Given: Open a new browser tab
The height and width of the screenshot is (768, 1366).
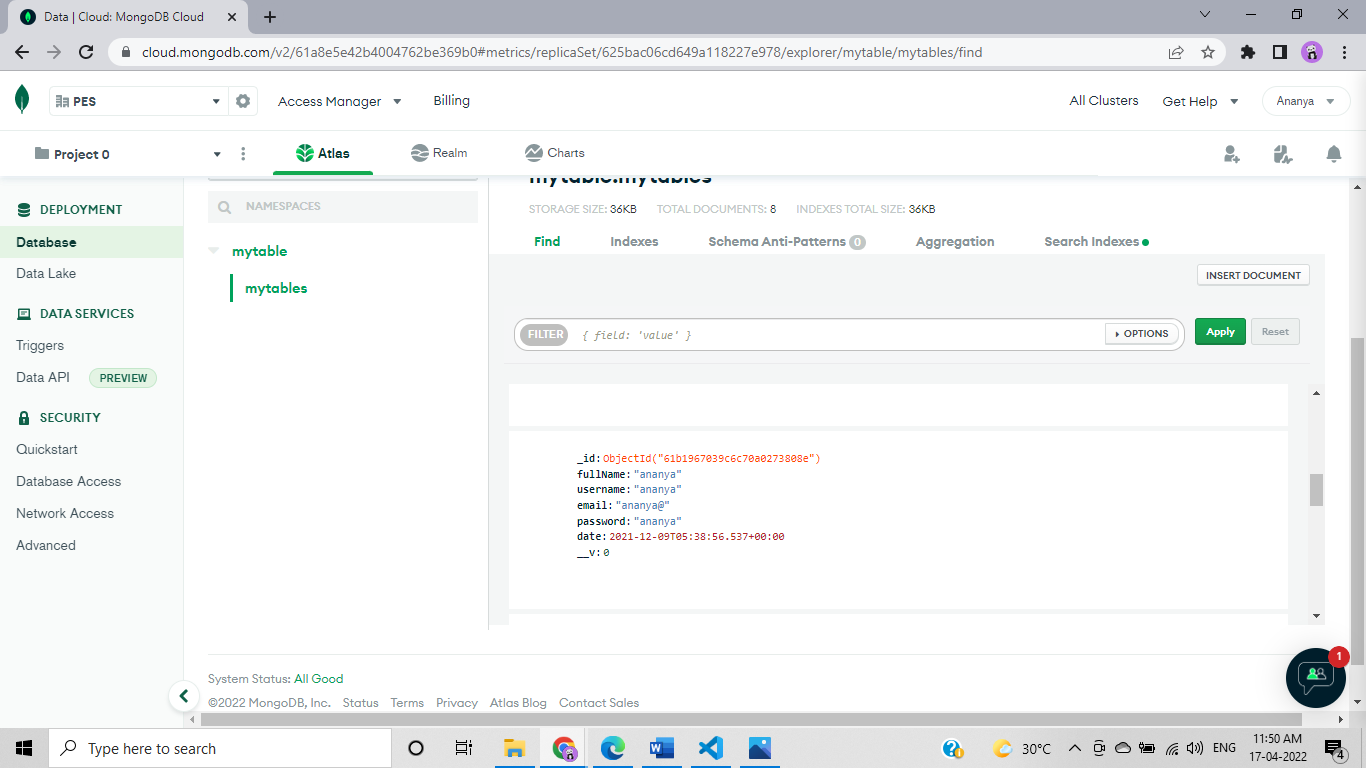Looking at the screenshot, I should (270, 17).
